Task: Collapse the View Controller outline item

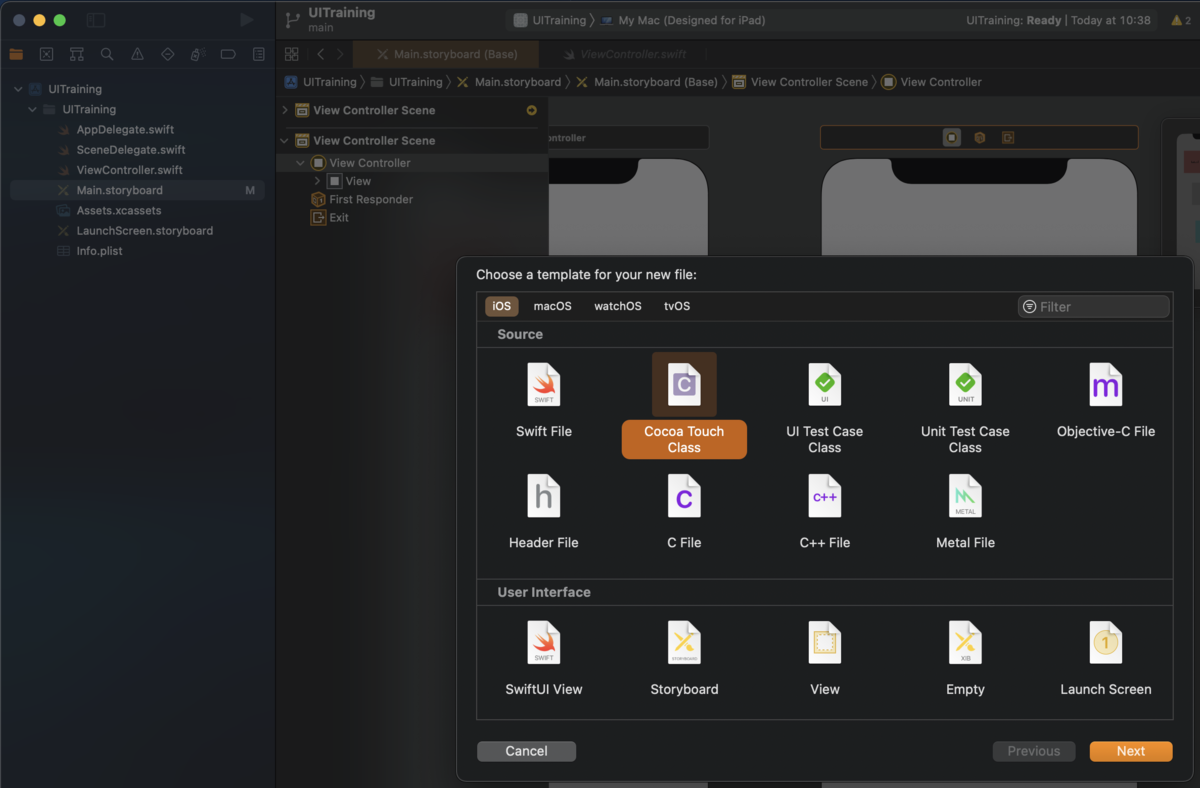Action: click(x=300, y=163)
